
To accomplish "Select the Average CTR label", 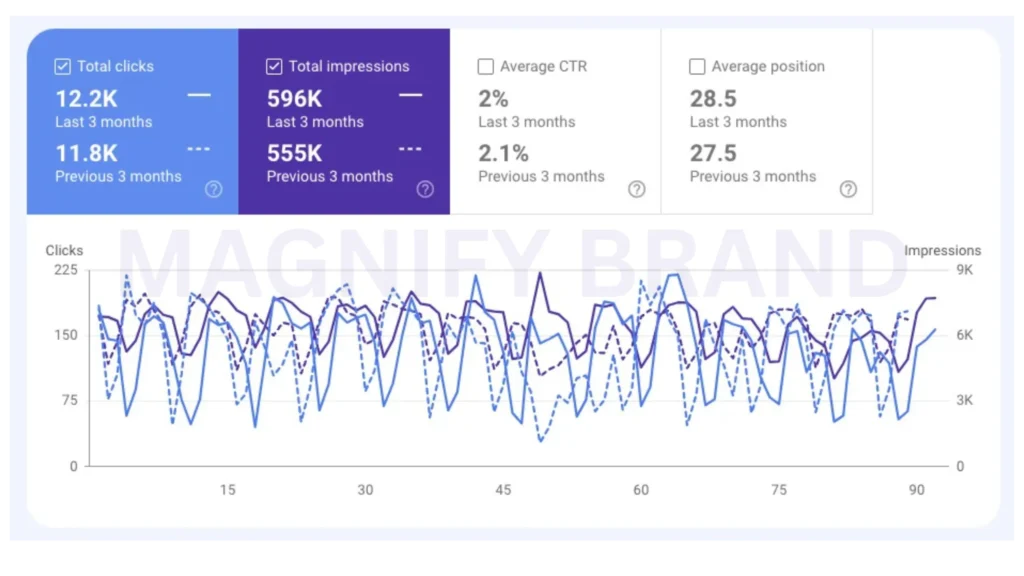I will click(x=543, y=67).
